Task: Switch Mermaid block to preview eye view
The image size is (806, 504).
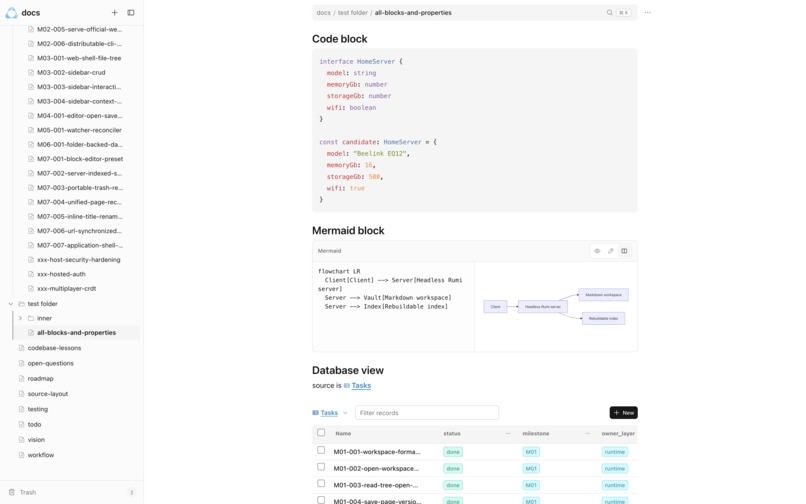Action: tap(597, 251)
